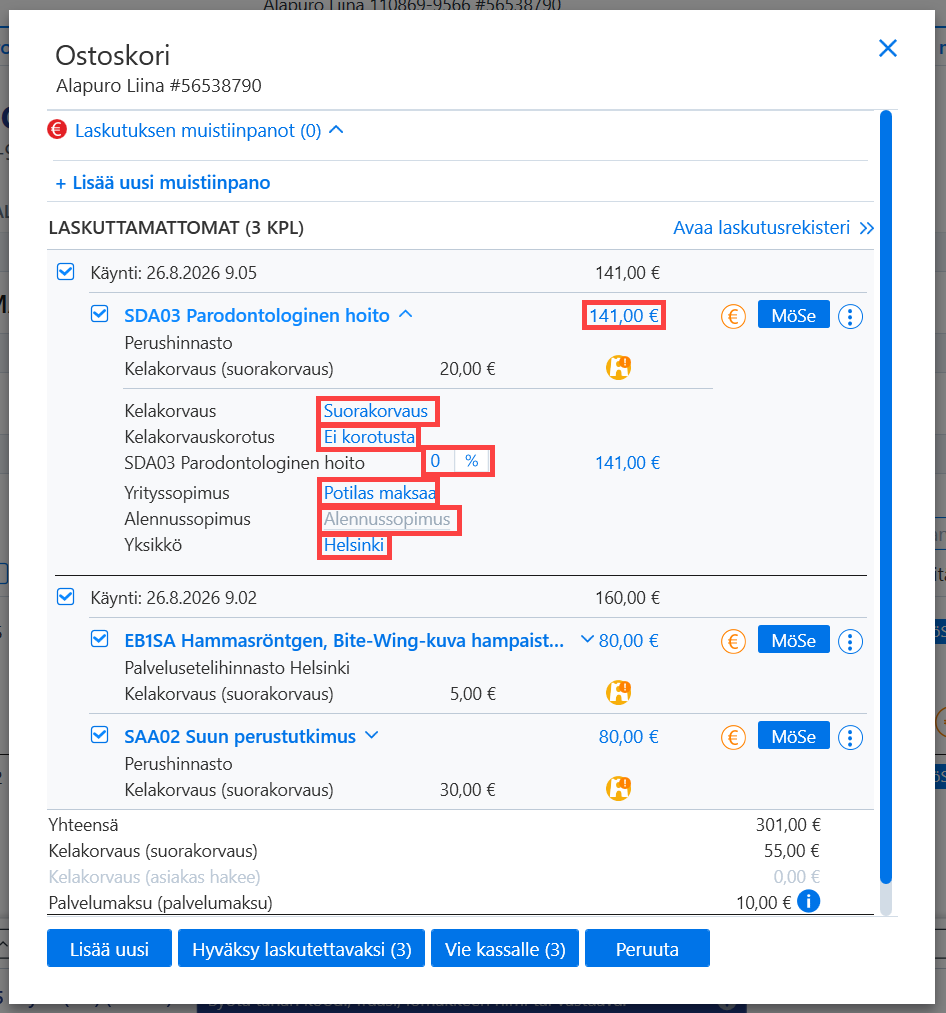Open three-dot menu for SDA03 row
The height and width of the screenshot is (1013, 946).
click(850, 317)
